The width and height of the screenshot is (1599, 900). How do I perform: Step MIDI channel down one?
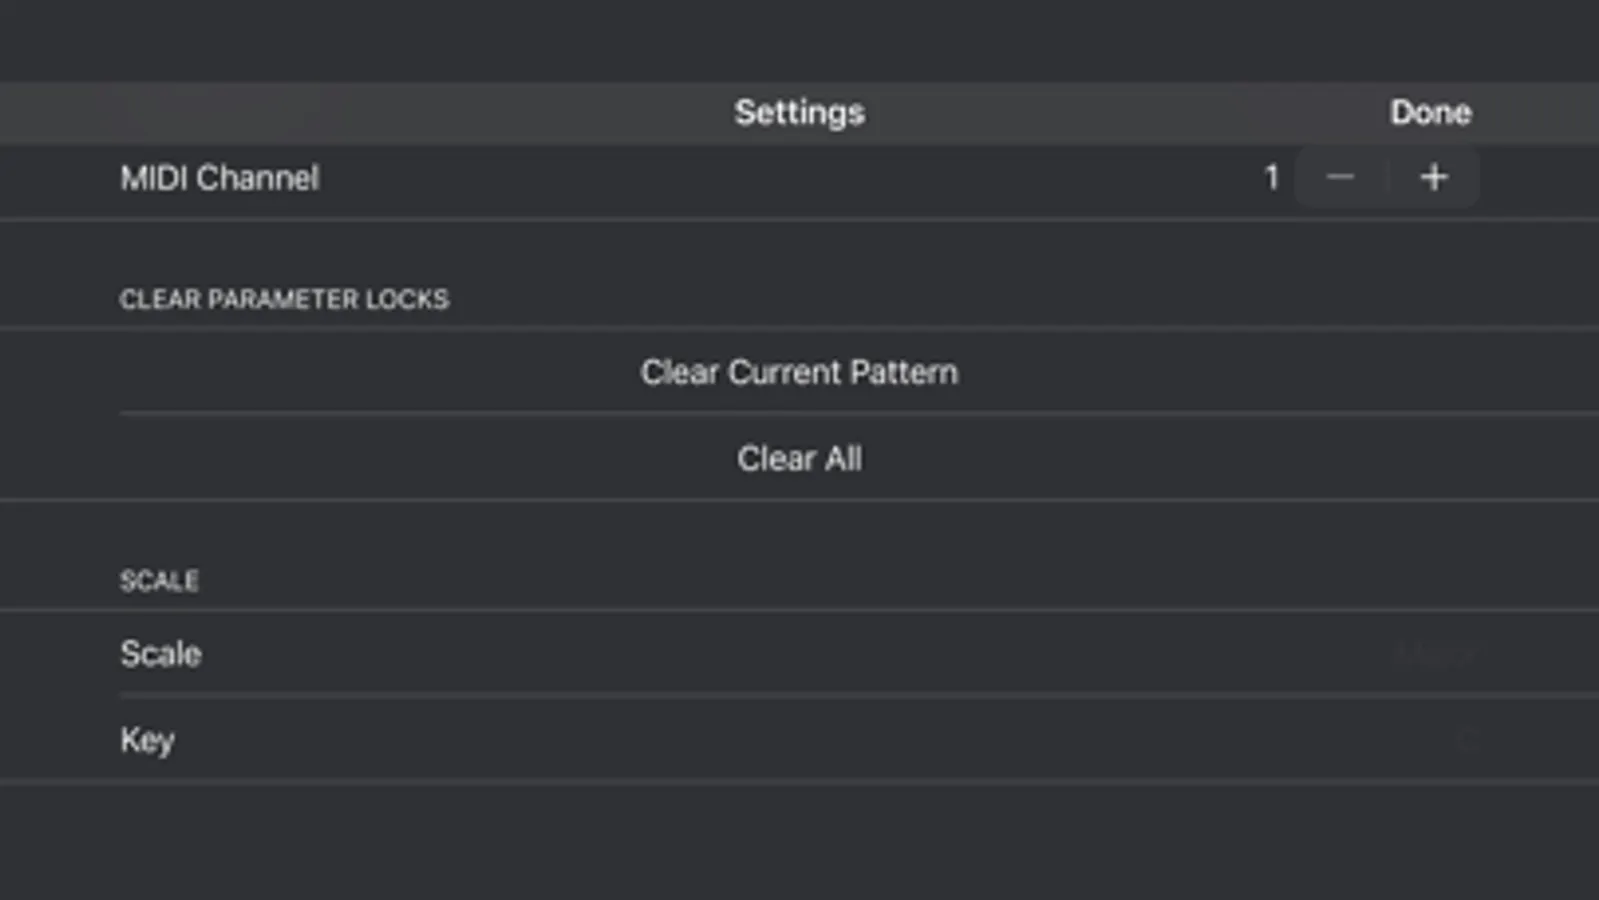pos(1340,178)
